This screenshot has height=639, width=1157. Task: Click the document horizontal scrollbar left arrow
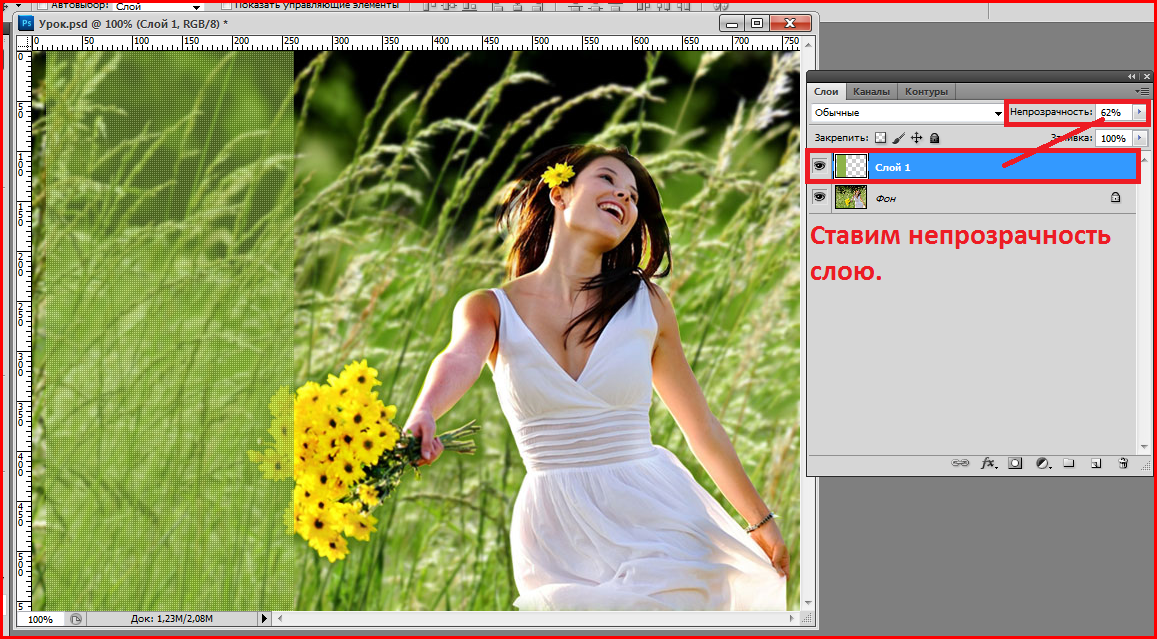(x=278, y=618)
